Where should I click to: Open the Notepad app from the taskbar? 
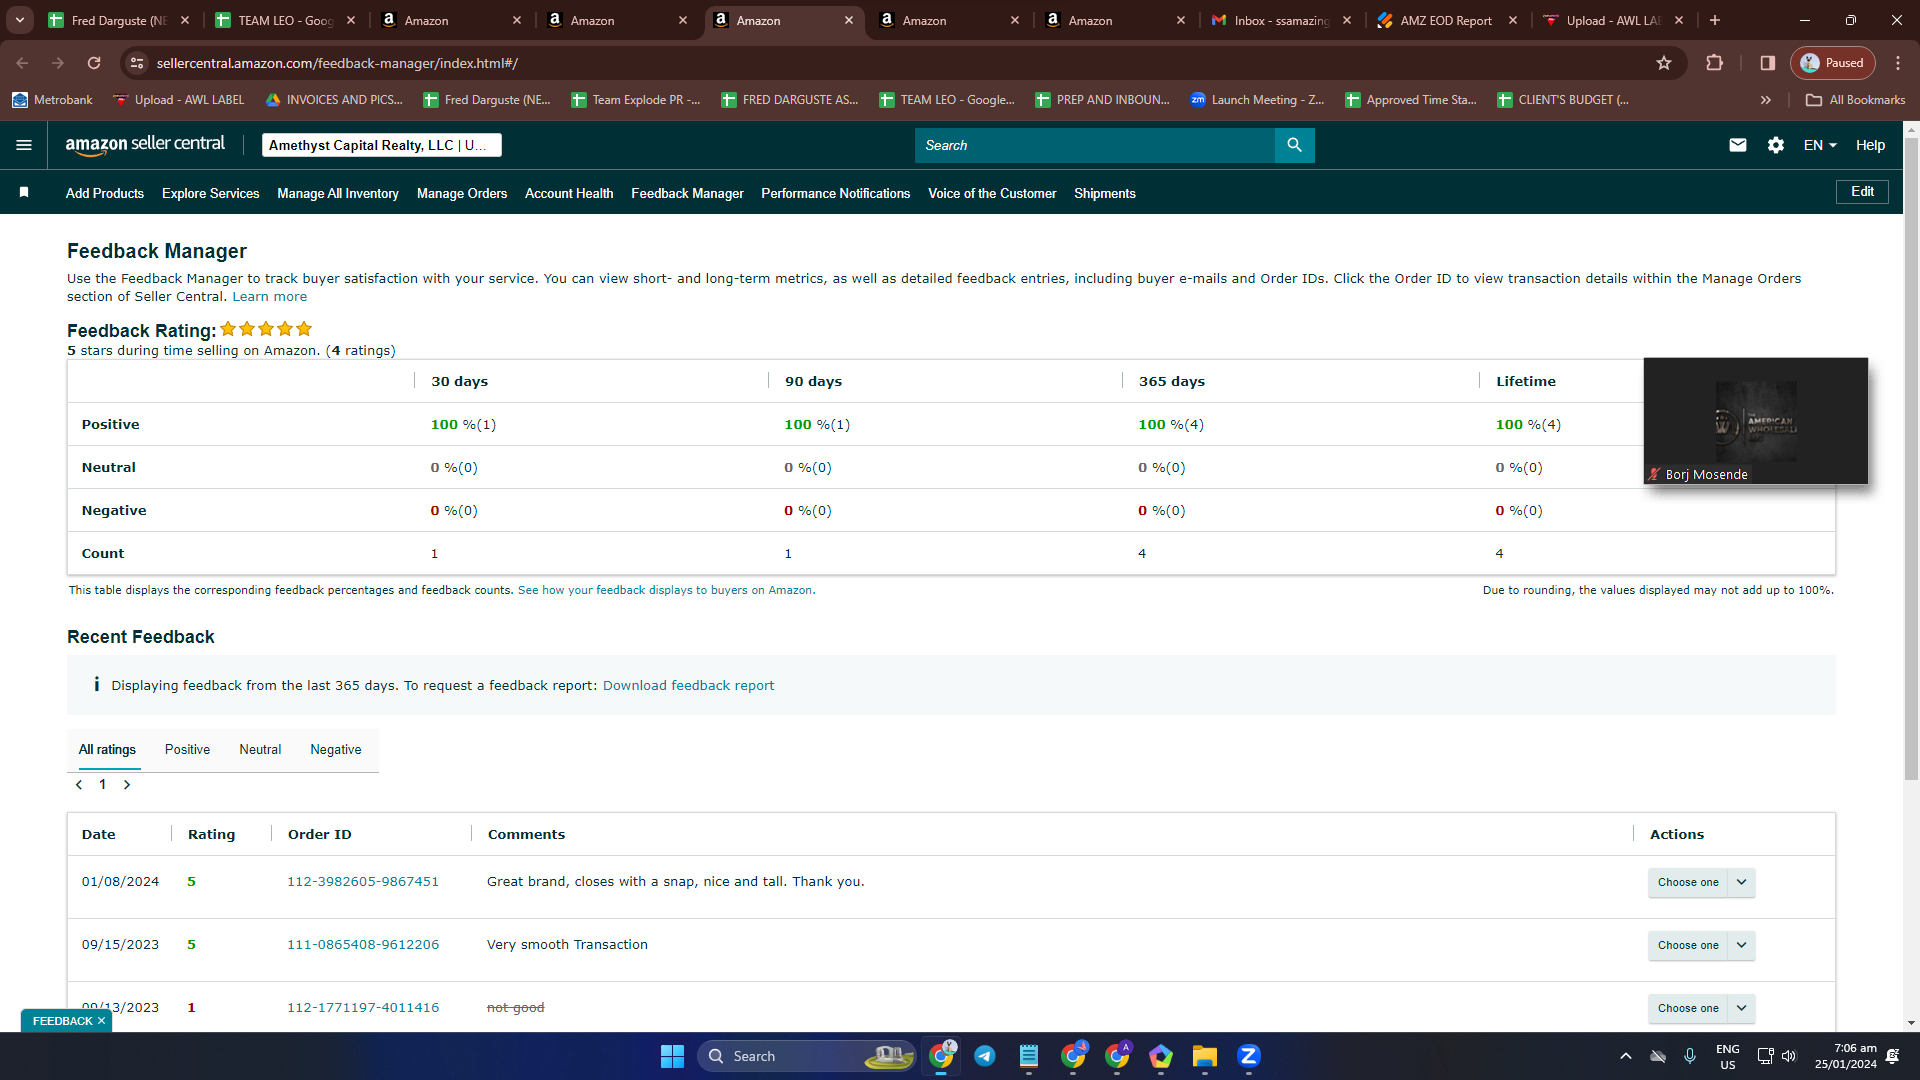(x=1029, y=1056)
